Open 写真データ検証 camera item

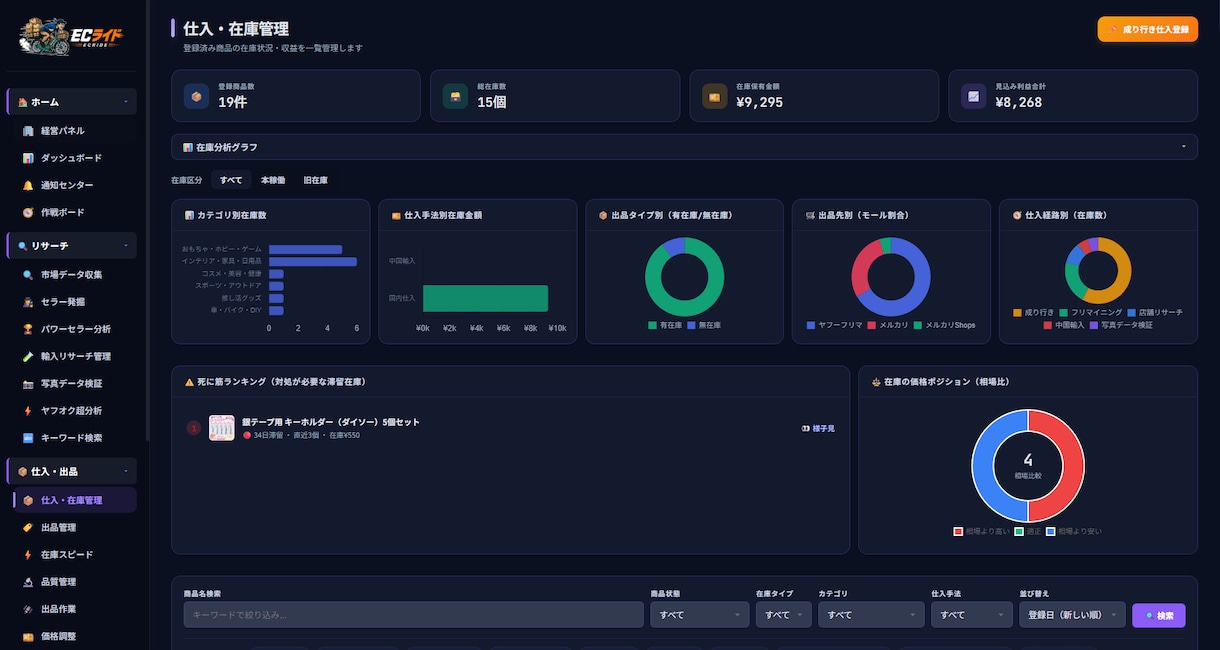click(72, 383)
